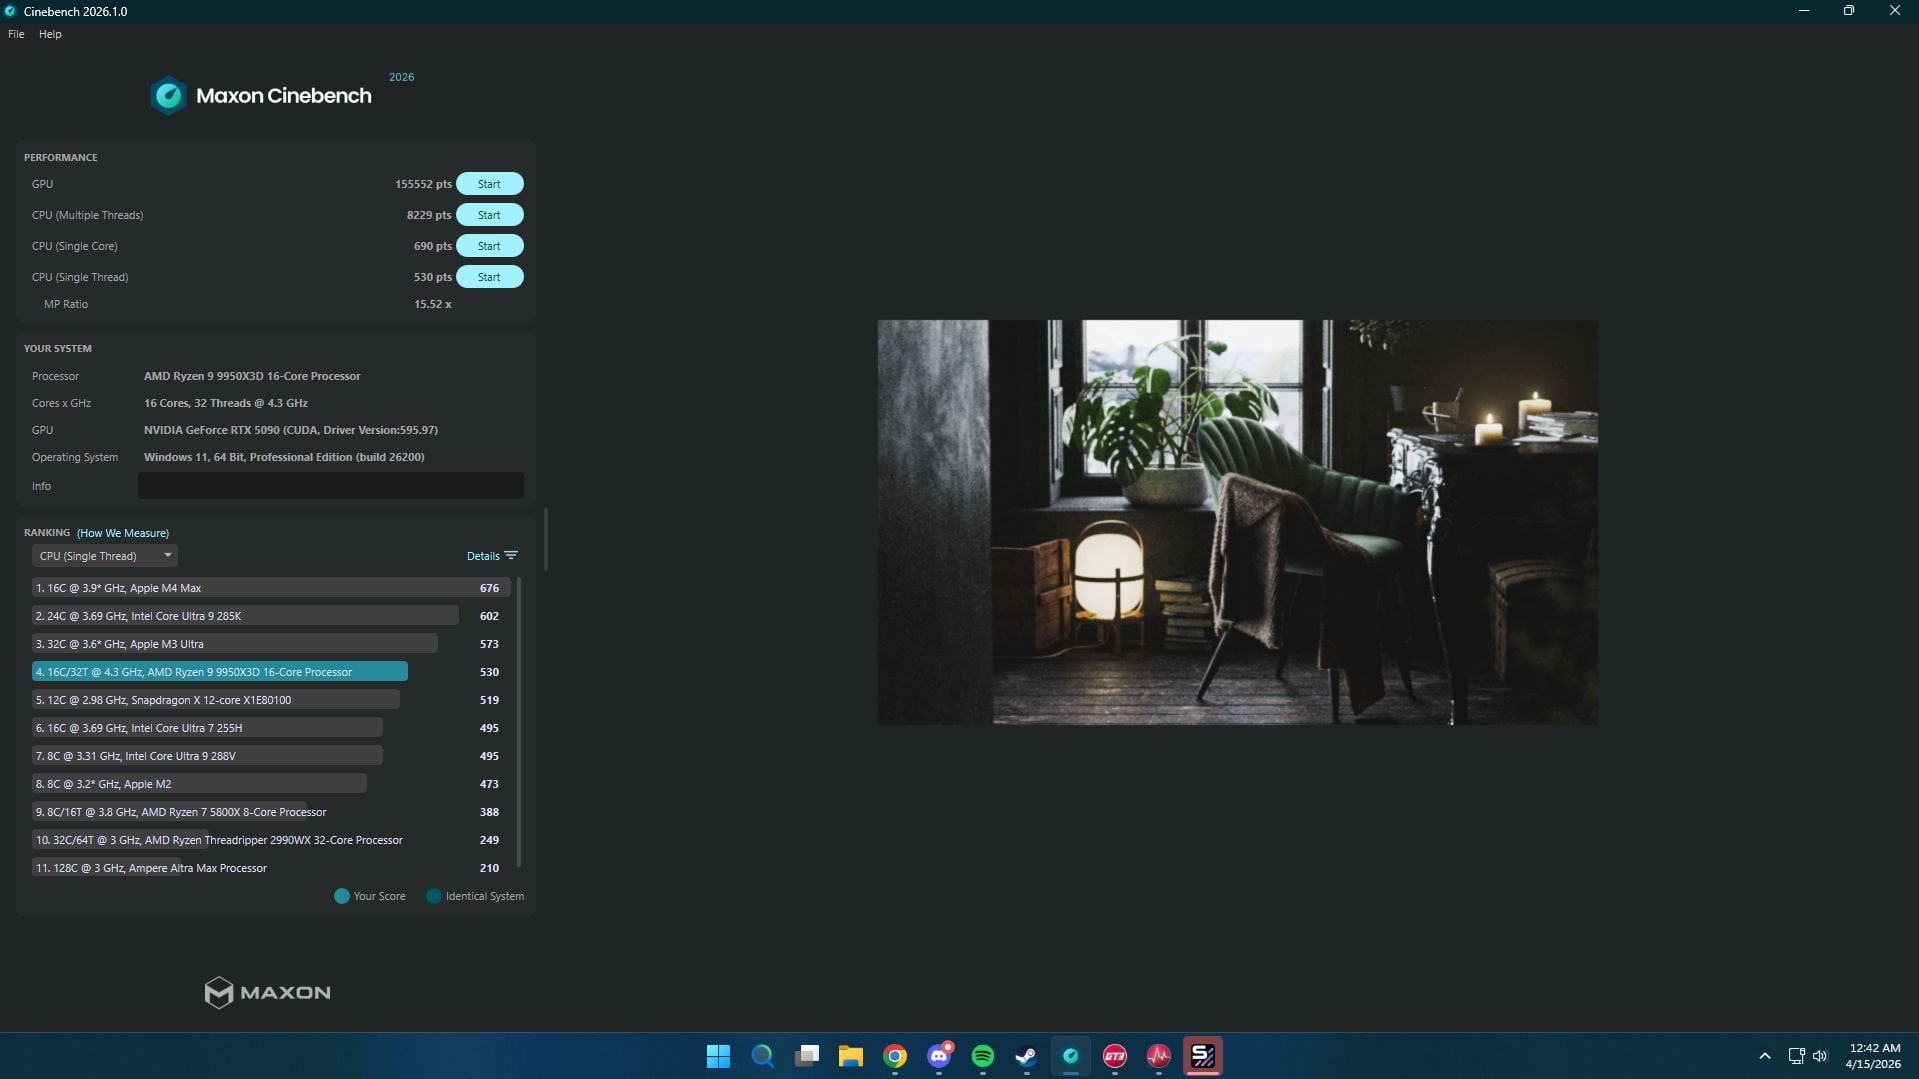The height and width of the screenshot is (1079, 1919).
Task: Open File Explorer from taskbar
Action: tap(851, 1056)
